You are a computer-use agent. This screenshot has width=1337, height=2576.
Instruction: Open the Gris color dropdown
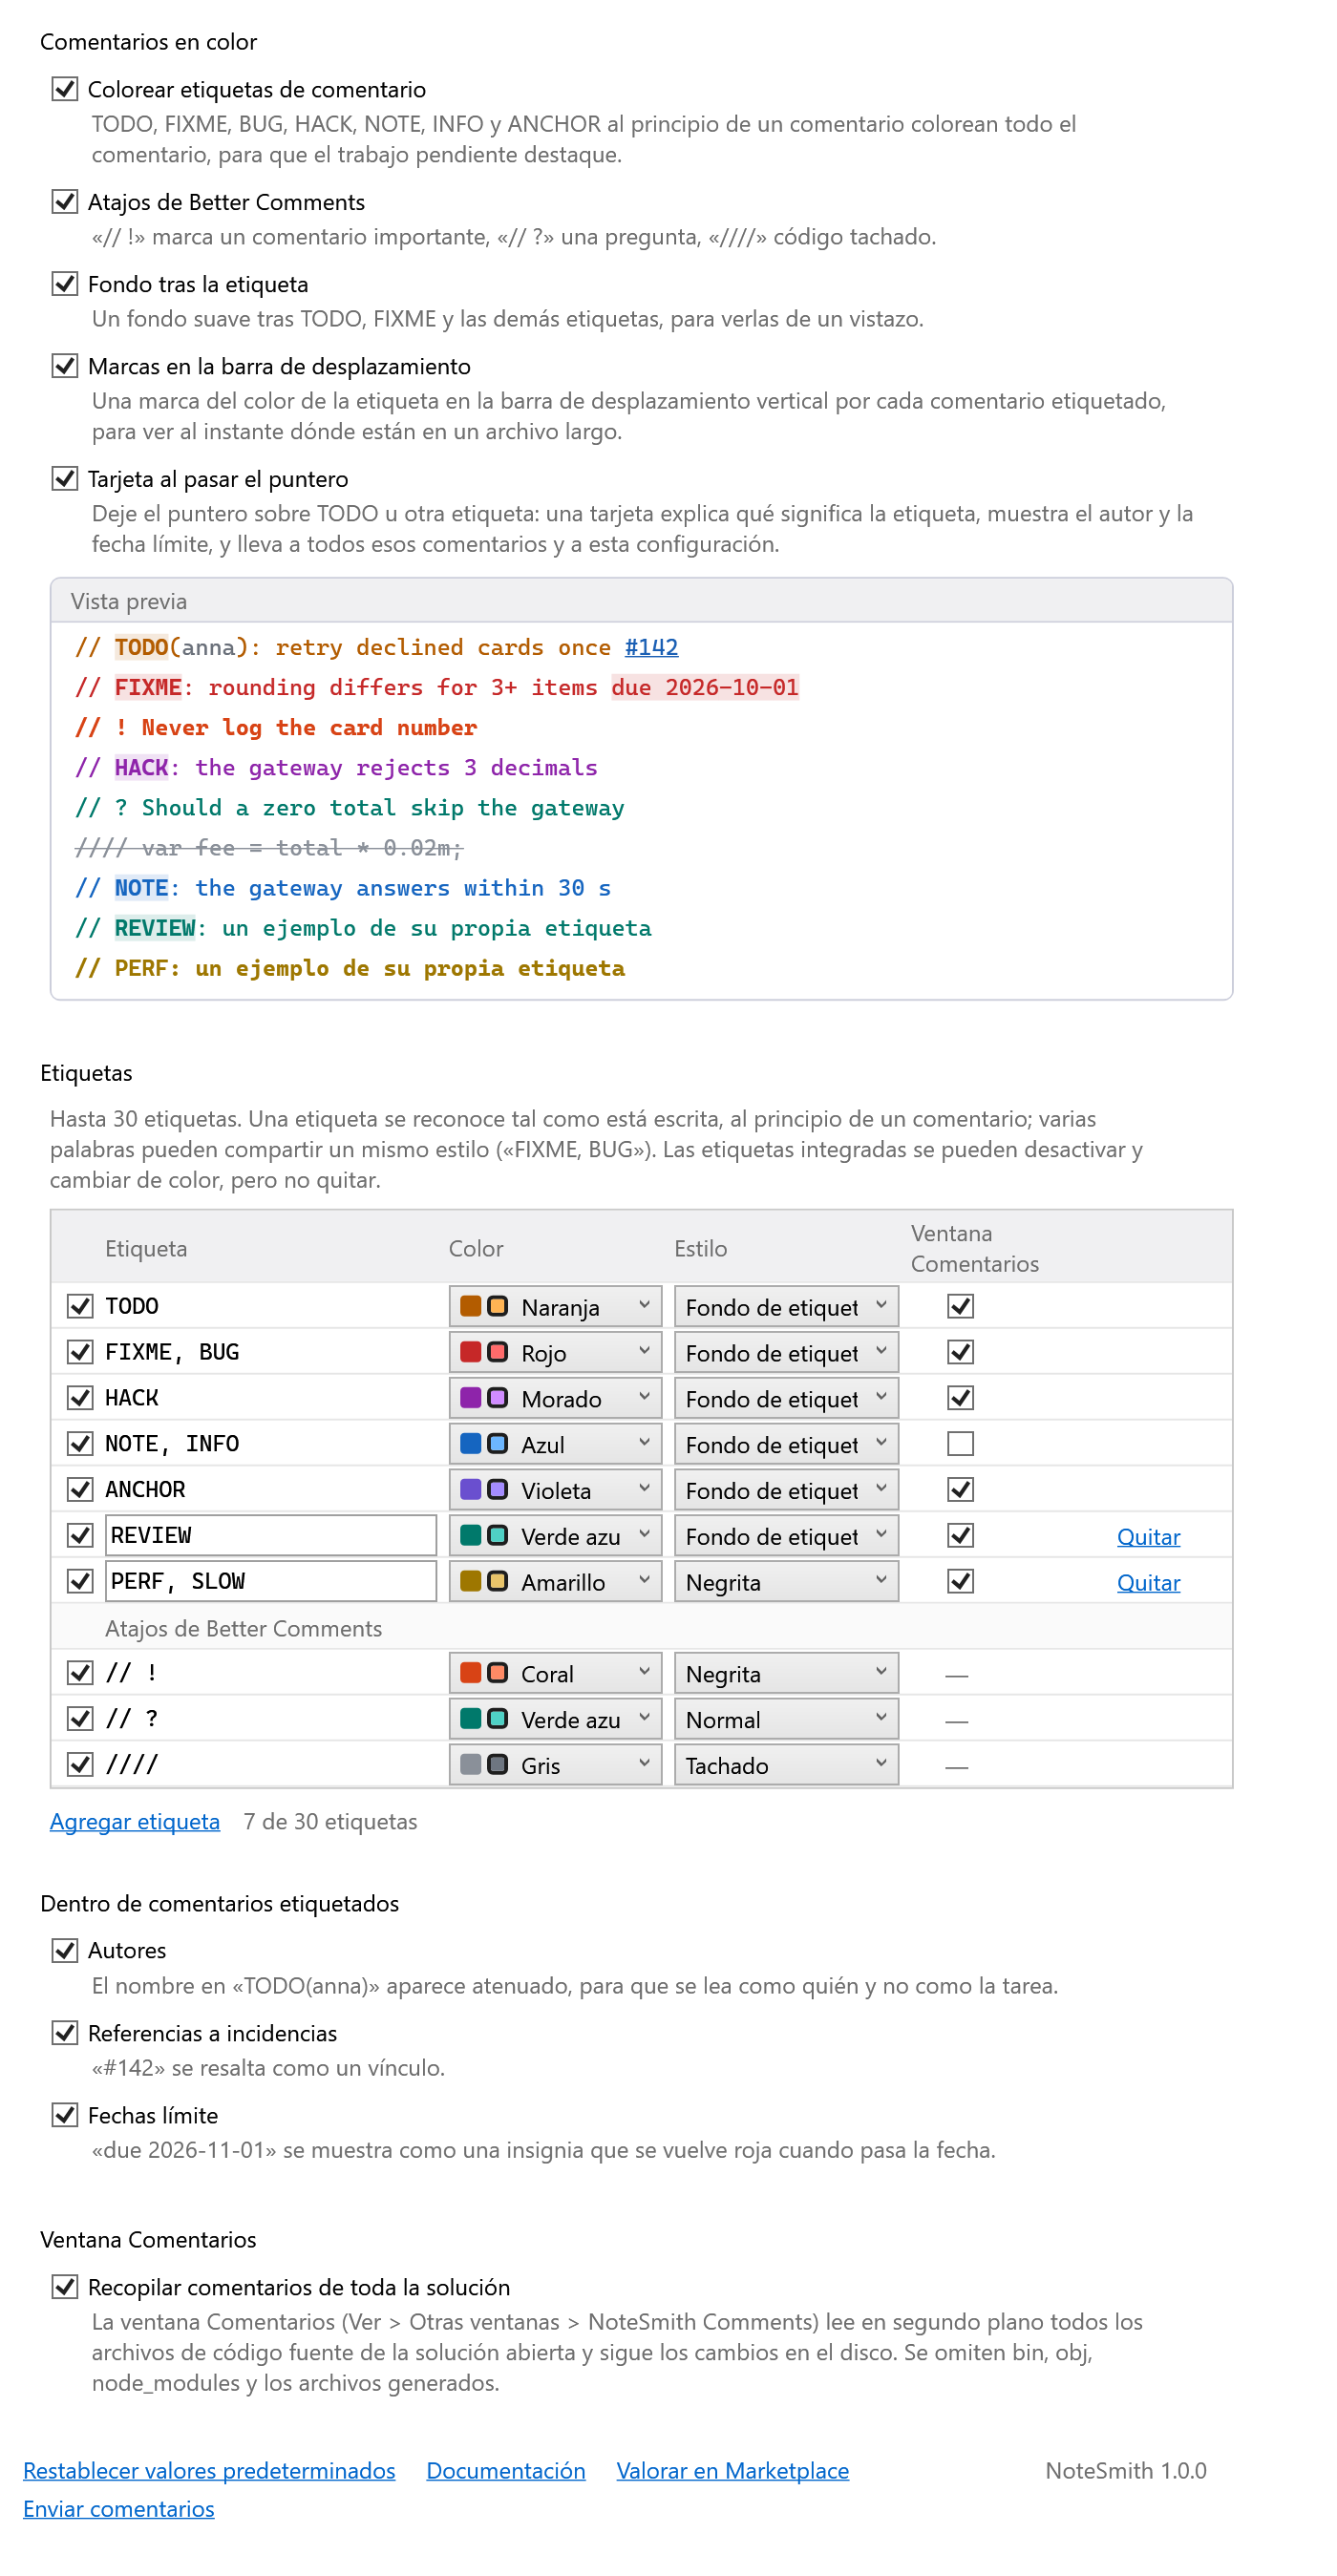click(555, 1766)
